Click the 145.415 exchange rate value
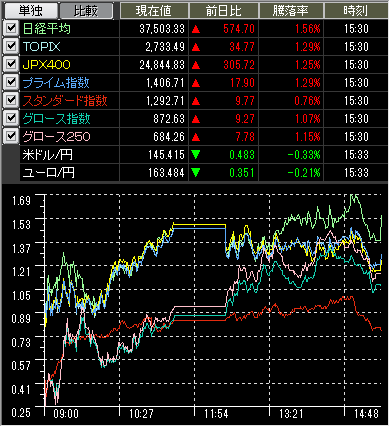 click(167, 155)
